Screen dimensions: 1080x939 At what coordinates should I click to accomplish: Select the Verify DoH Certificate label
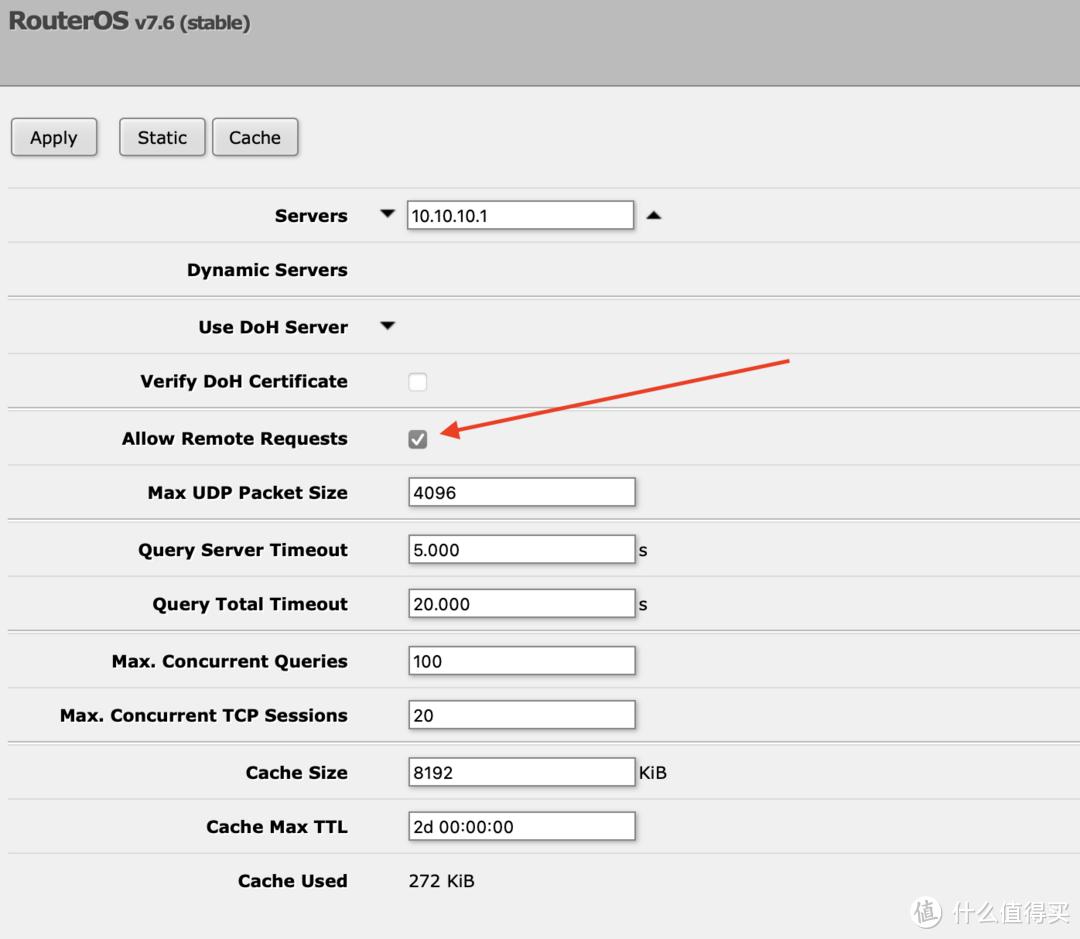[245, 382]
